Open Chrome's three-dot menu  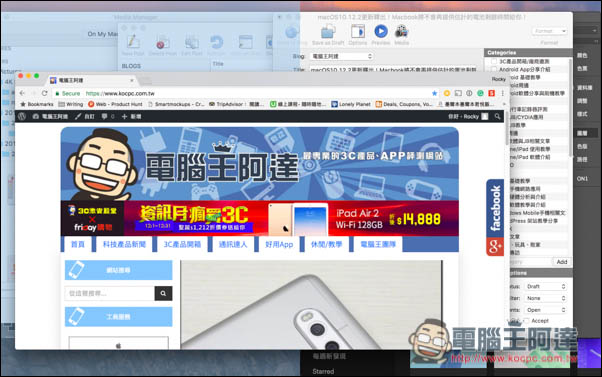click(x=502, y=93)
